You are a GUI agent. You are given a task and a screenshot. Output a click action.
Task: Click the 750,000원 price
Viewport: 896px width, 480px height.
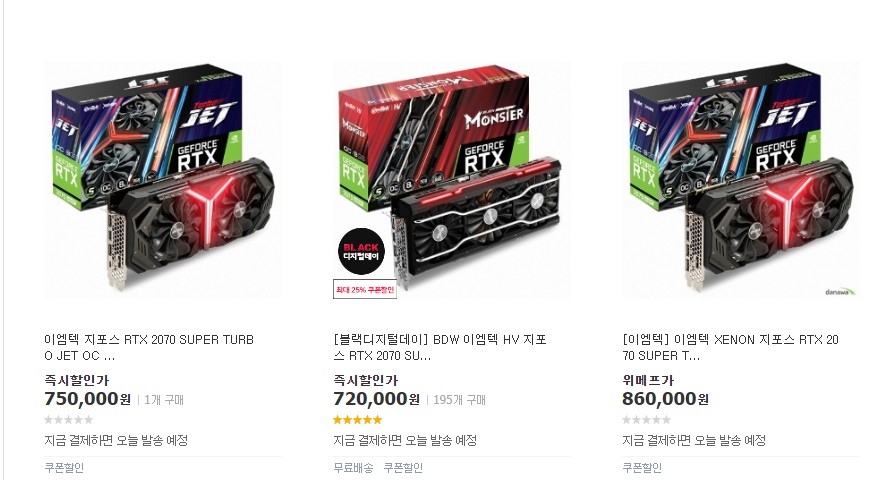[87, 399]
